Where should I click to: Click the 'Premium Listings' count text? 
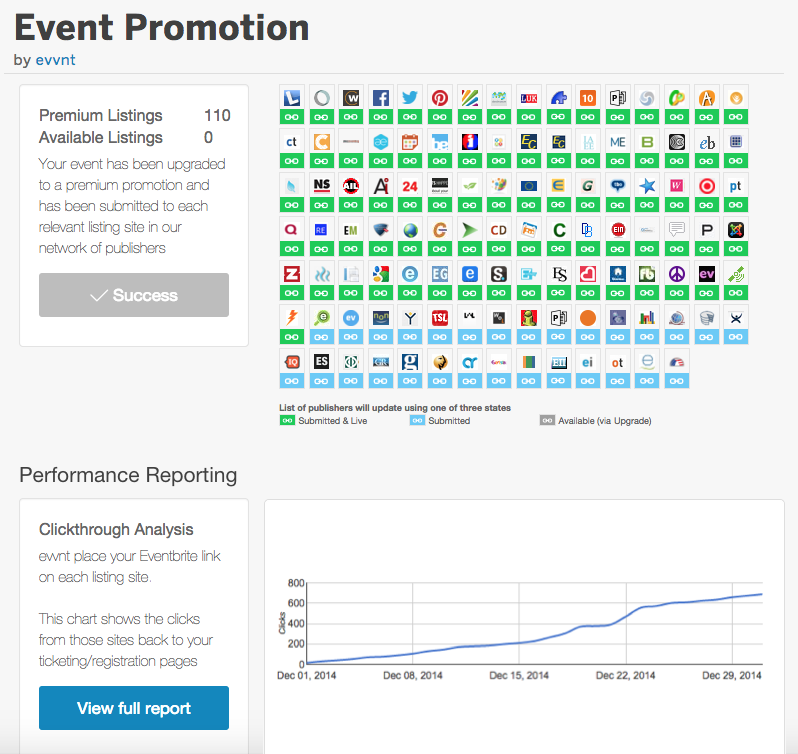tap(217, 115)
